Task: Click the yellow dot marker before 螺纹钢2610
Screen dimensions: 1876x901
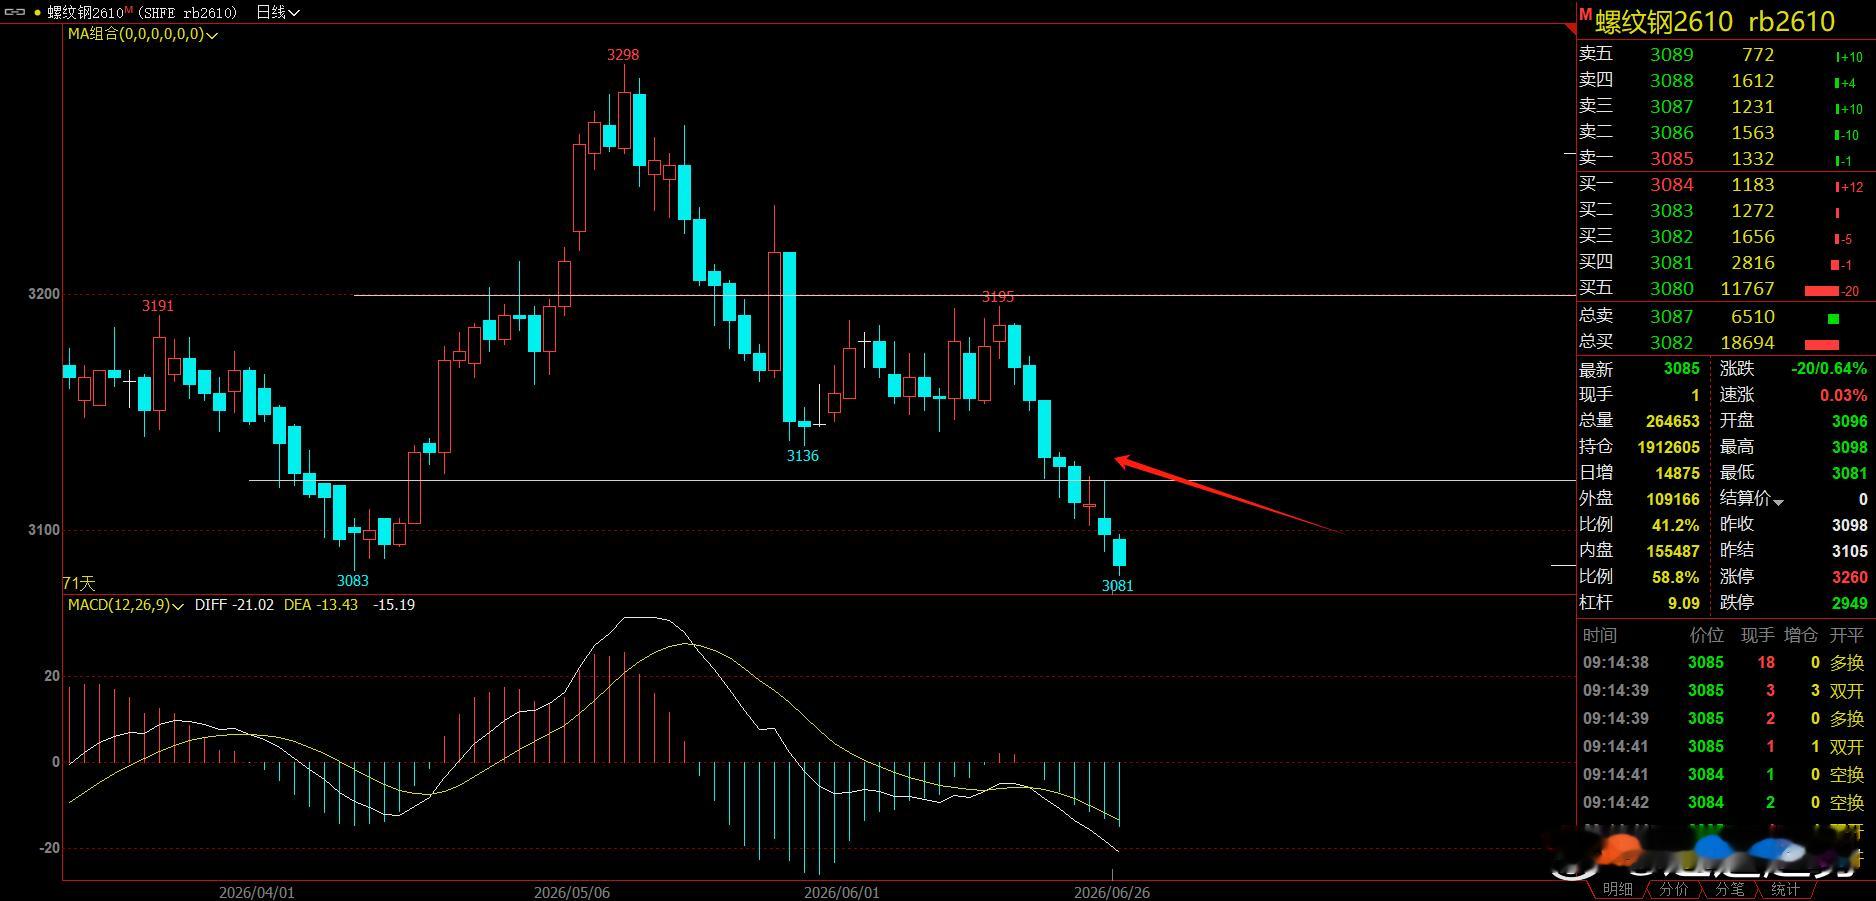Action: (x=38, y=13)
